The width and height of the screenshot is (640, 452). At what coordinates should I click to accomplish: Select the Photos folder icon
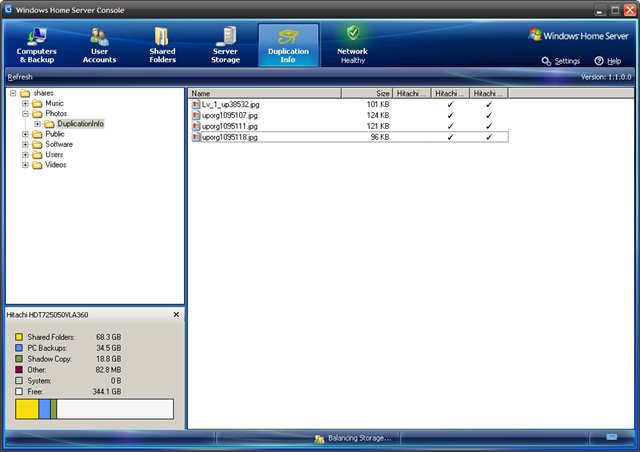click(37, 114)
